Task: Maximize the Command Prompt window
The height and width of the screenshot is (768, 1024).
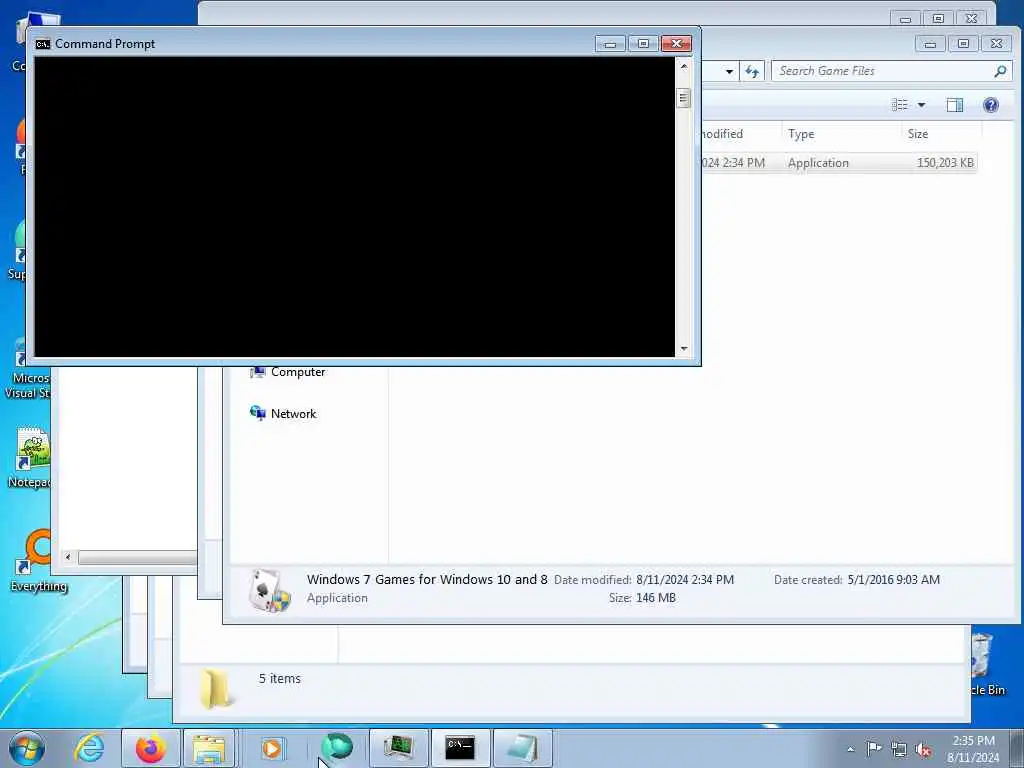Action: pos(643,44)
